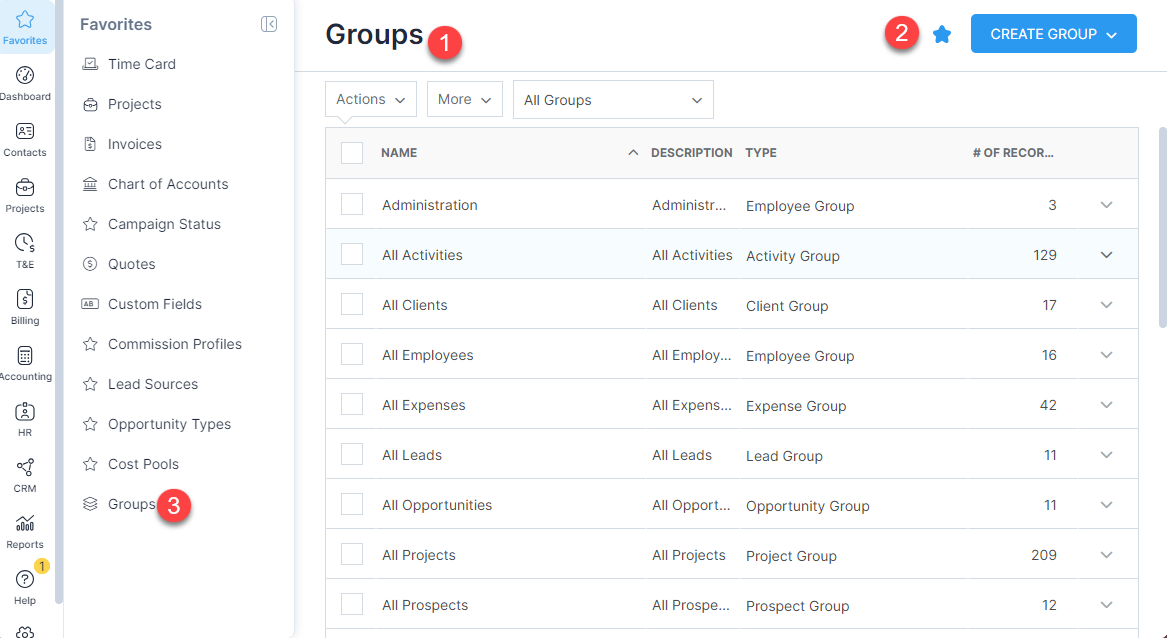Check the All Projects row checkbox
Image resolution: width=1167 pixels, height=638 pixels.
click(352, 554)
